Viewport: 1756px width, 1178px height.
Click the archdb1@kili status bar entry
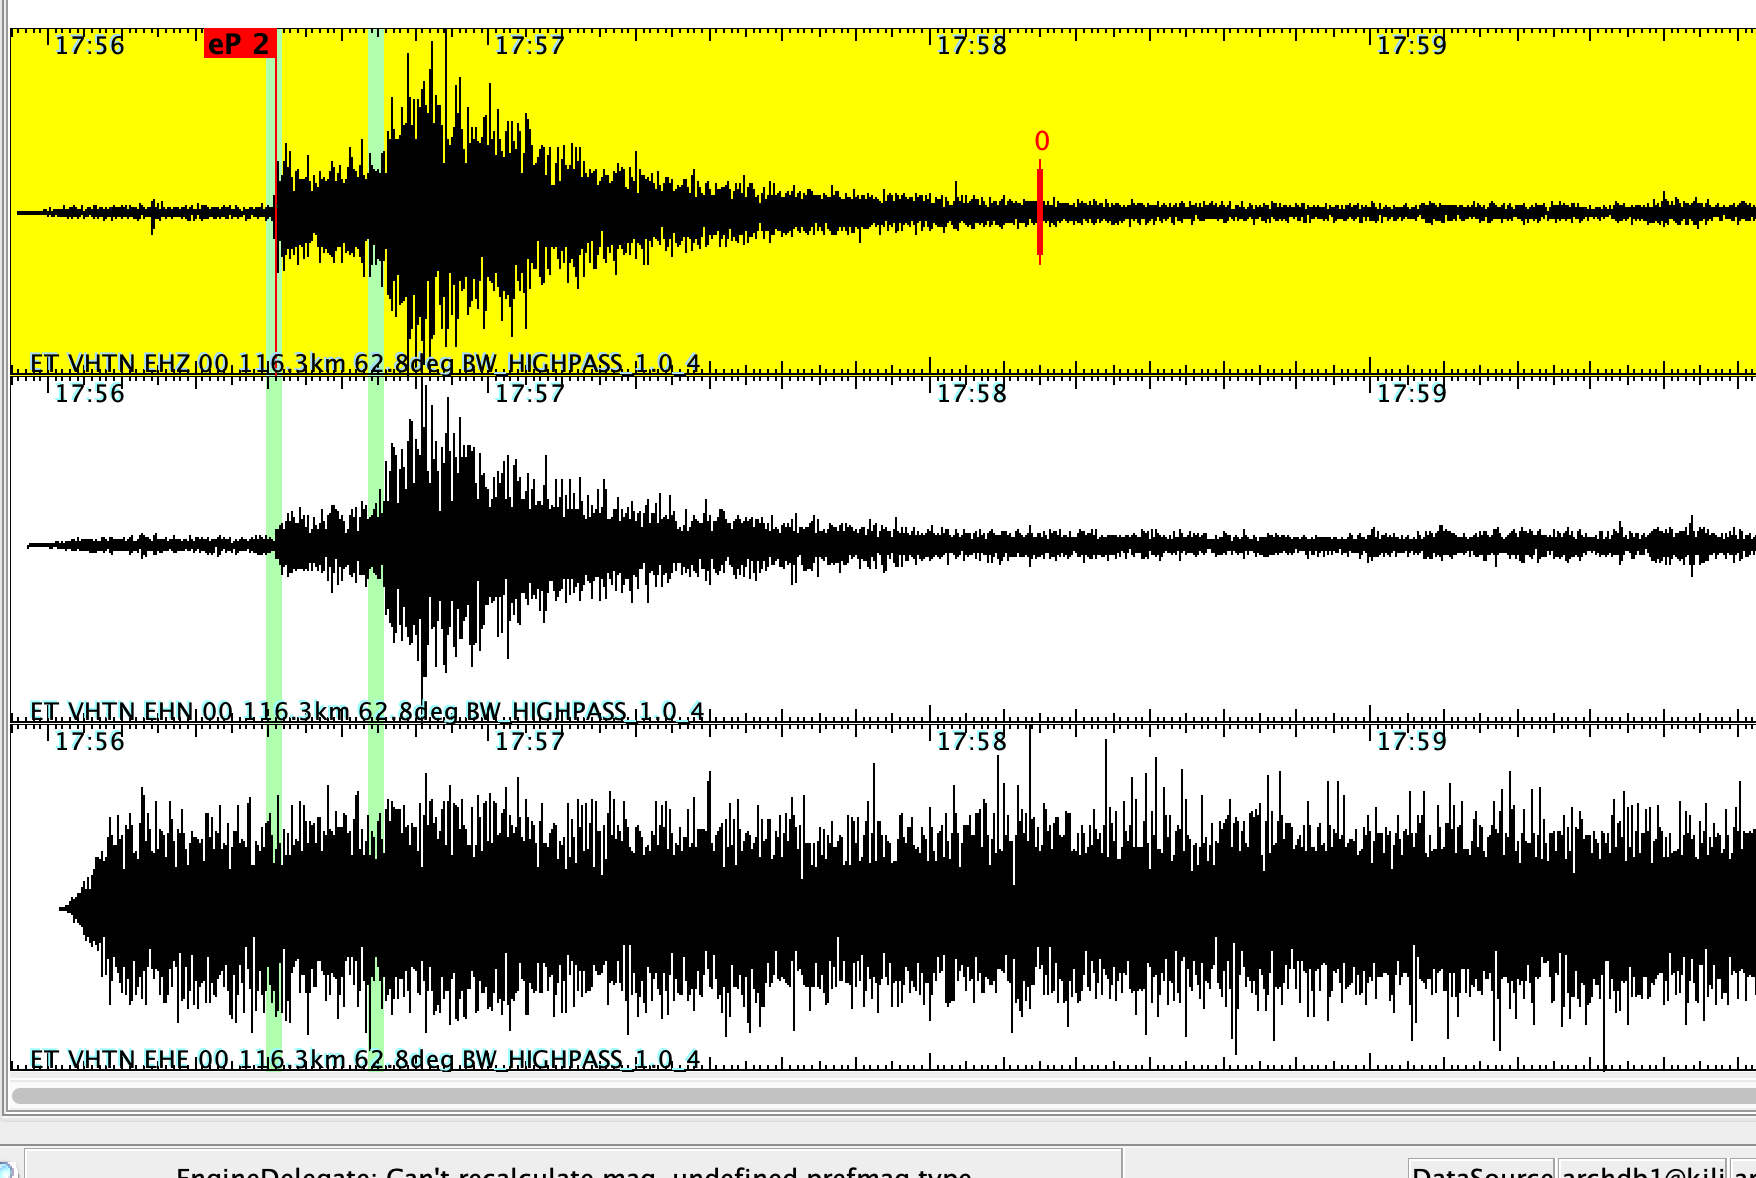pyautogui.click(x=1643, y=1170)
